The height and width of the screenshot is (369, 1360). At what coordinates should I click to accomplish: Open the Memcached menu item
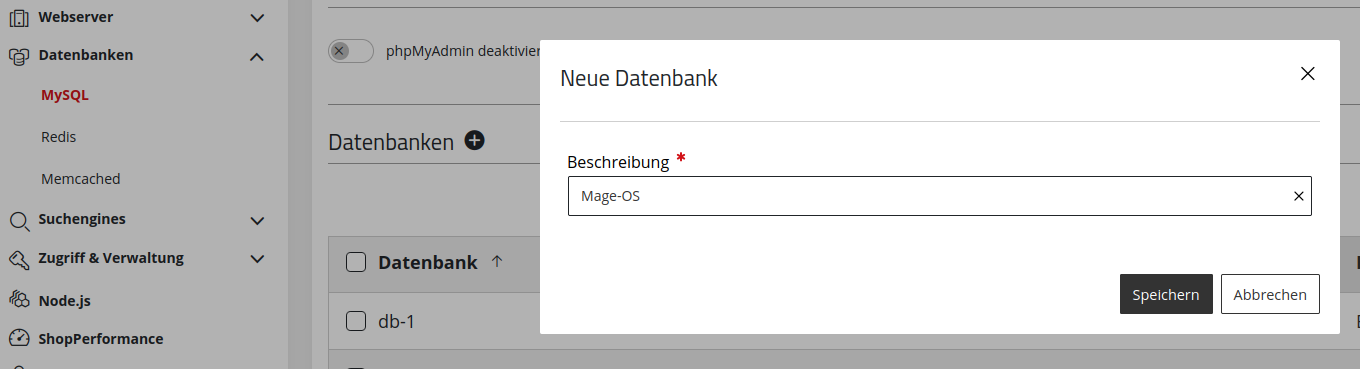point(81,179)
